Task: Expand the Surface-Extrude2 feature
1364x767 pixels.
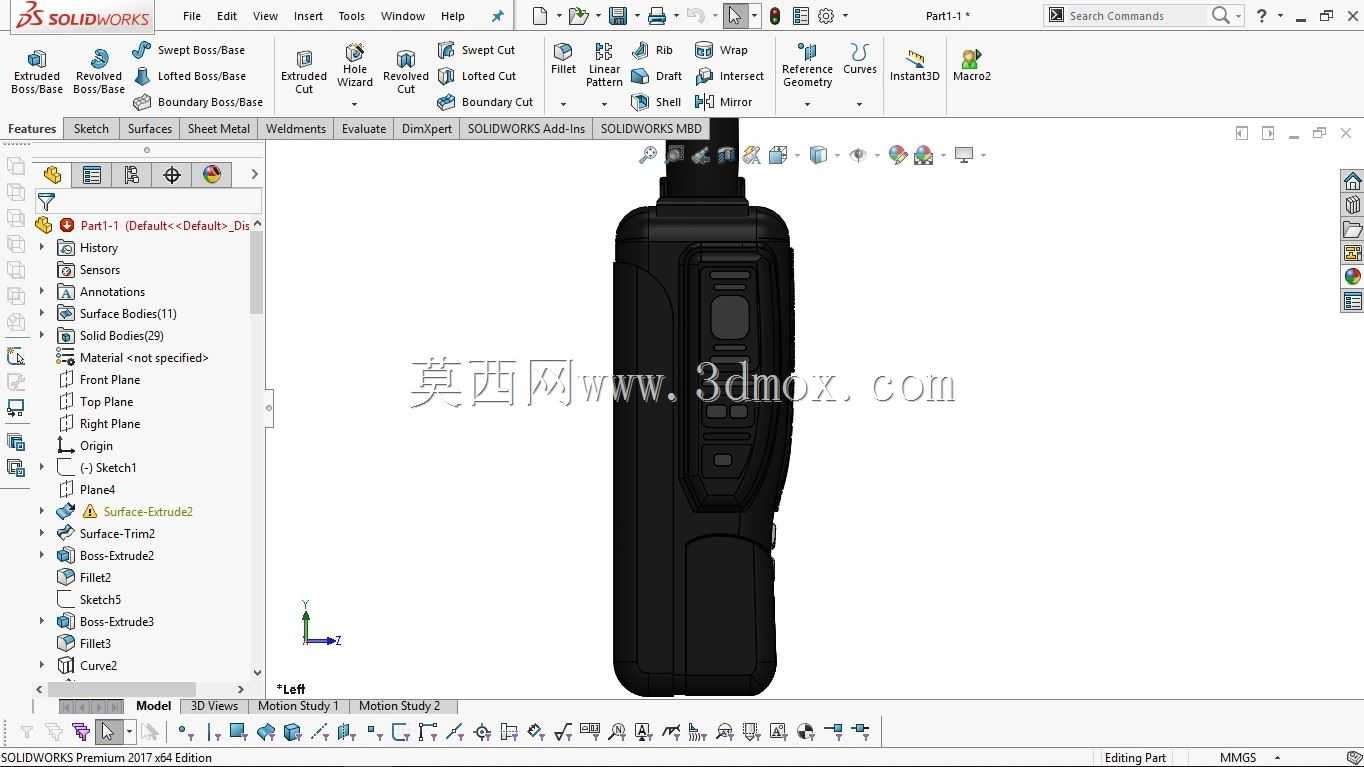Action: [x=42, y=511]
